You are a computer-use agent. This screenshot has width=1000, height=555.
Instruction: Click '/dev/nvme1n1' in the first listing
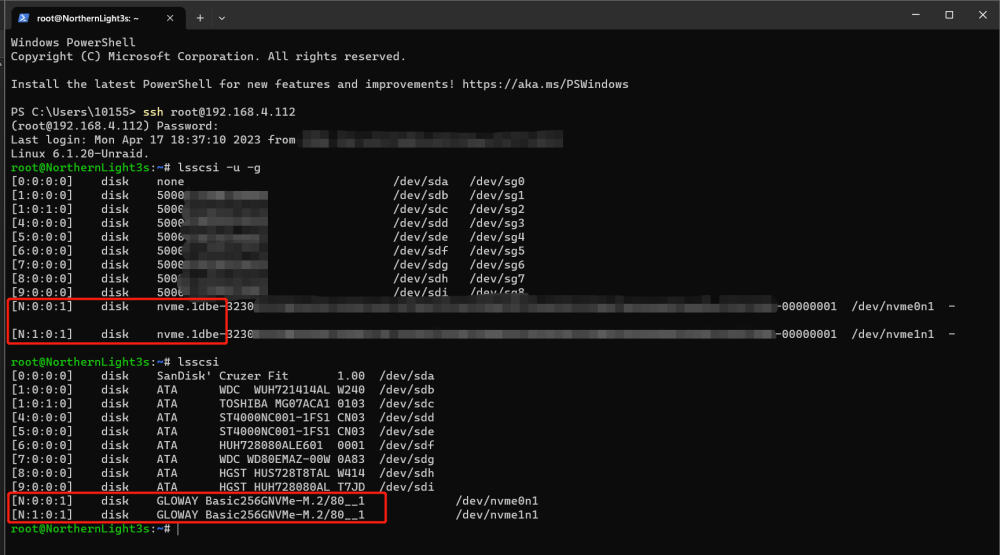click(893, 334)
